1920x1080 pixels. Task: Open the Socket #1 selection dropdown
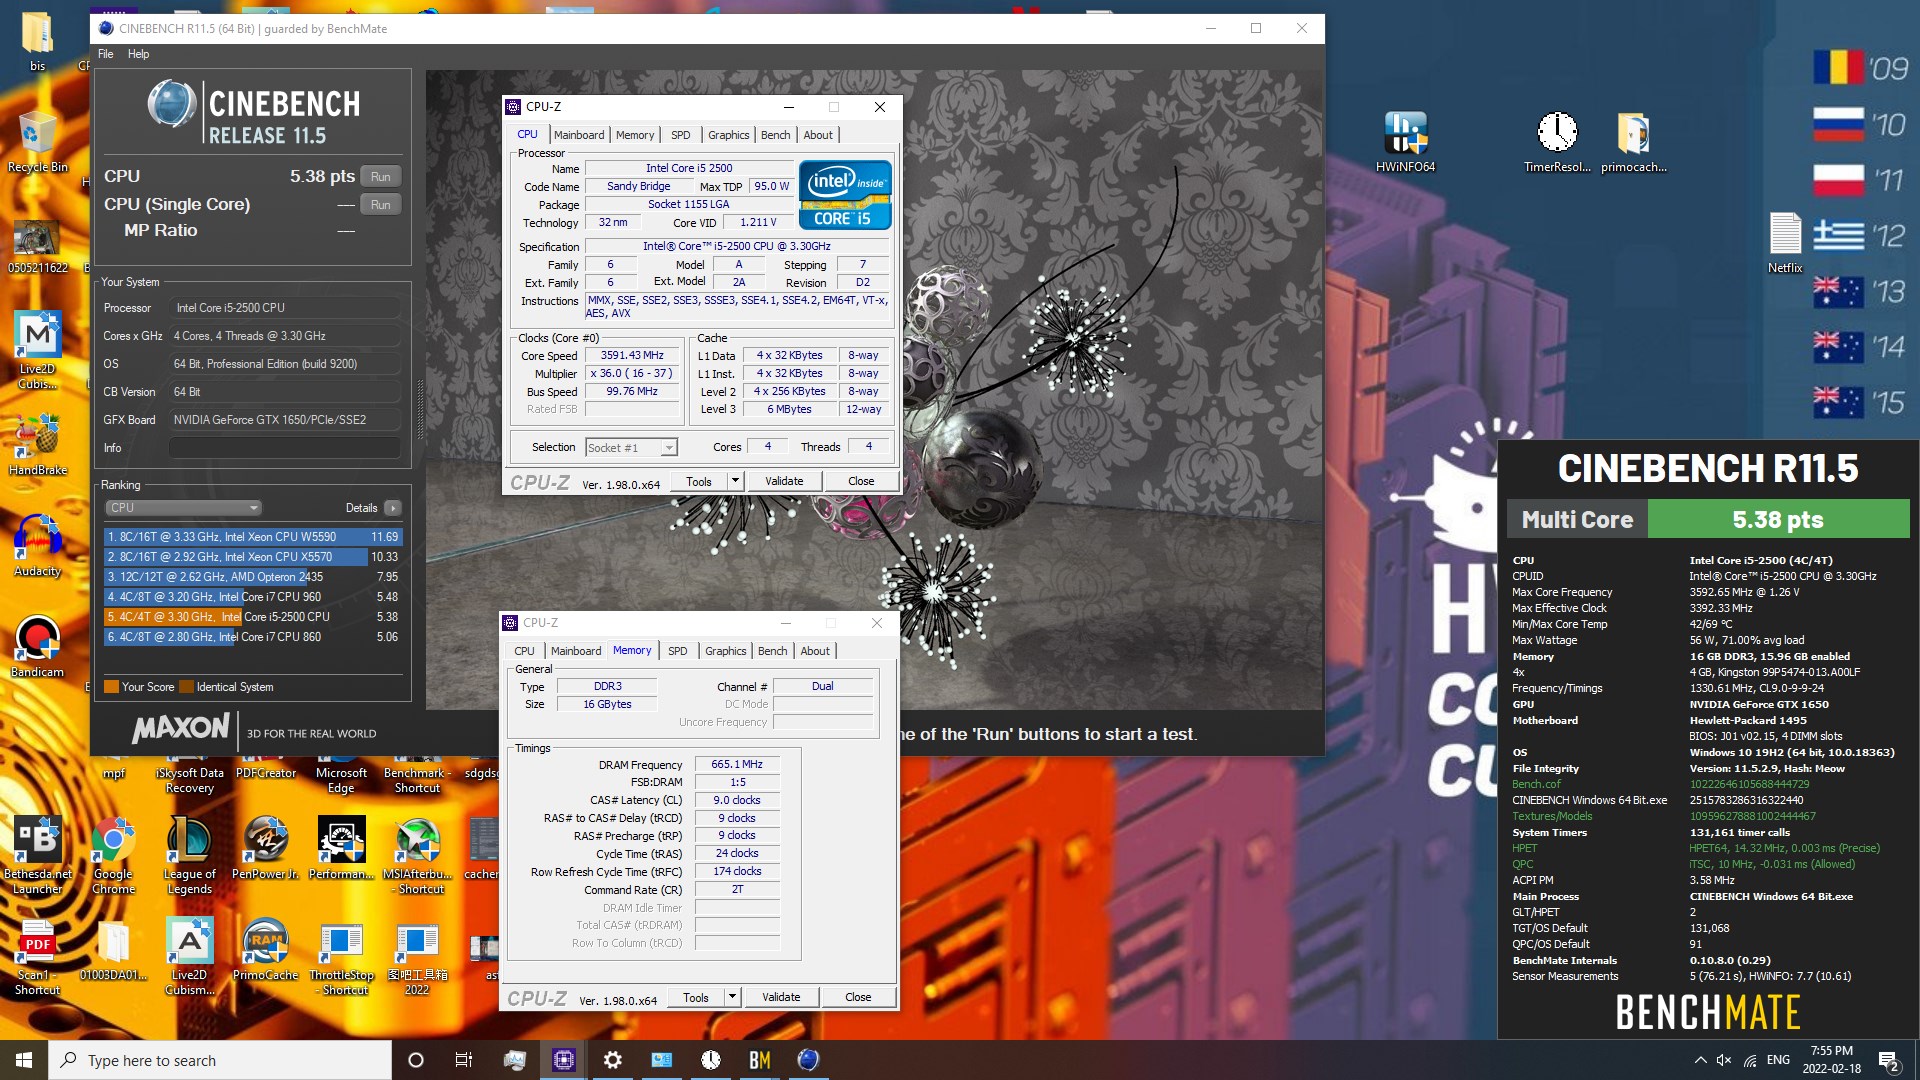coord(631,448)
